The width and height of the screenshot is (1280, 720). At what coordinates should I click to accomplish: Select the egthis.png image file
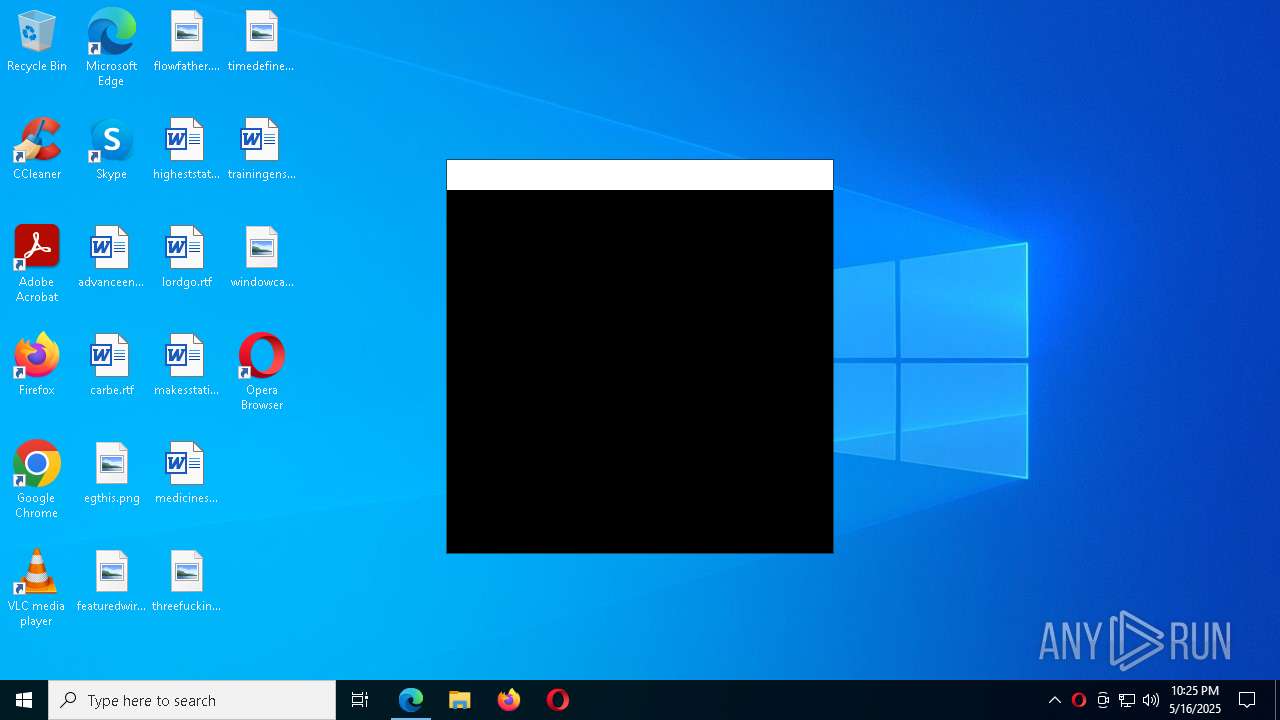111,474
